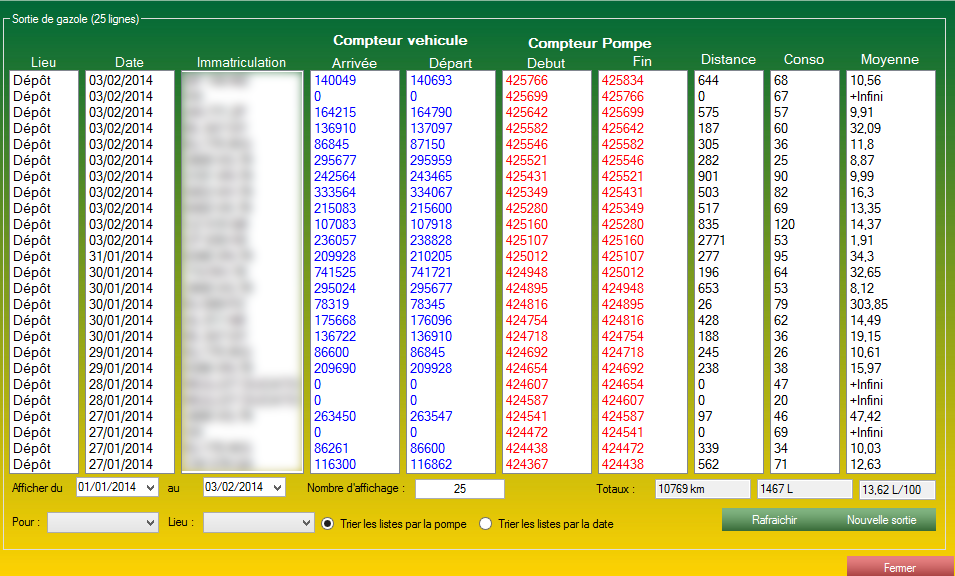Select "Trier les listes par la pompe"
955x576 pixels.
(x=326, y=523)
